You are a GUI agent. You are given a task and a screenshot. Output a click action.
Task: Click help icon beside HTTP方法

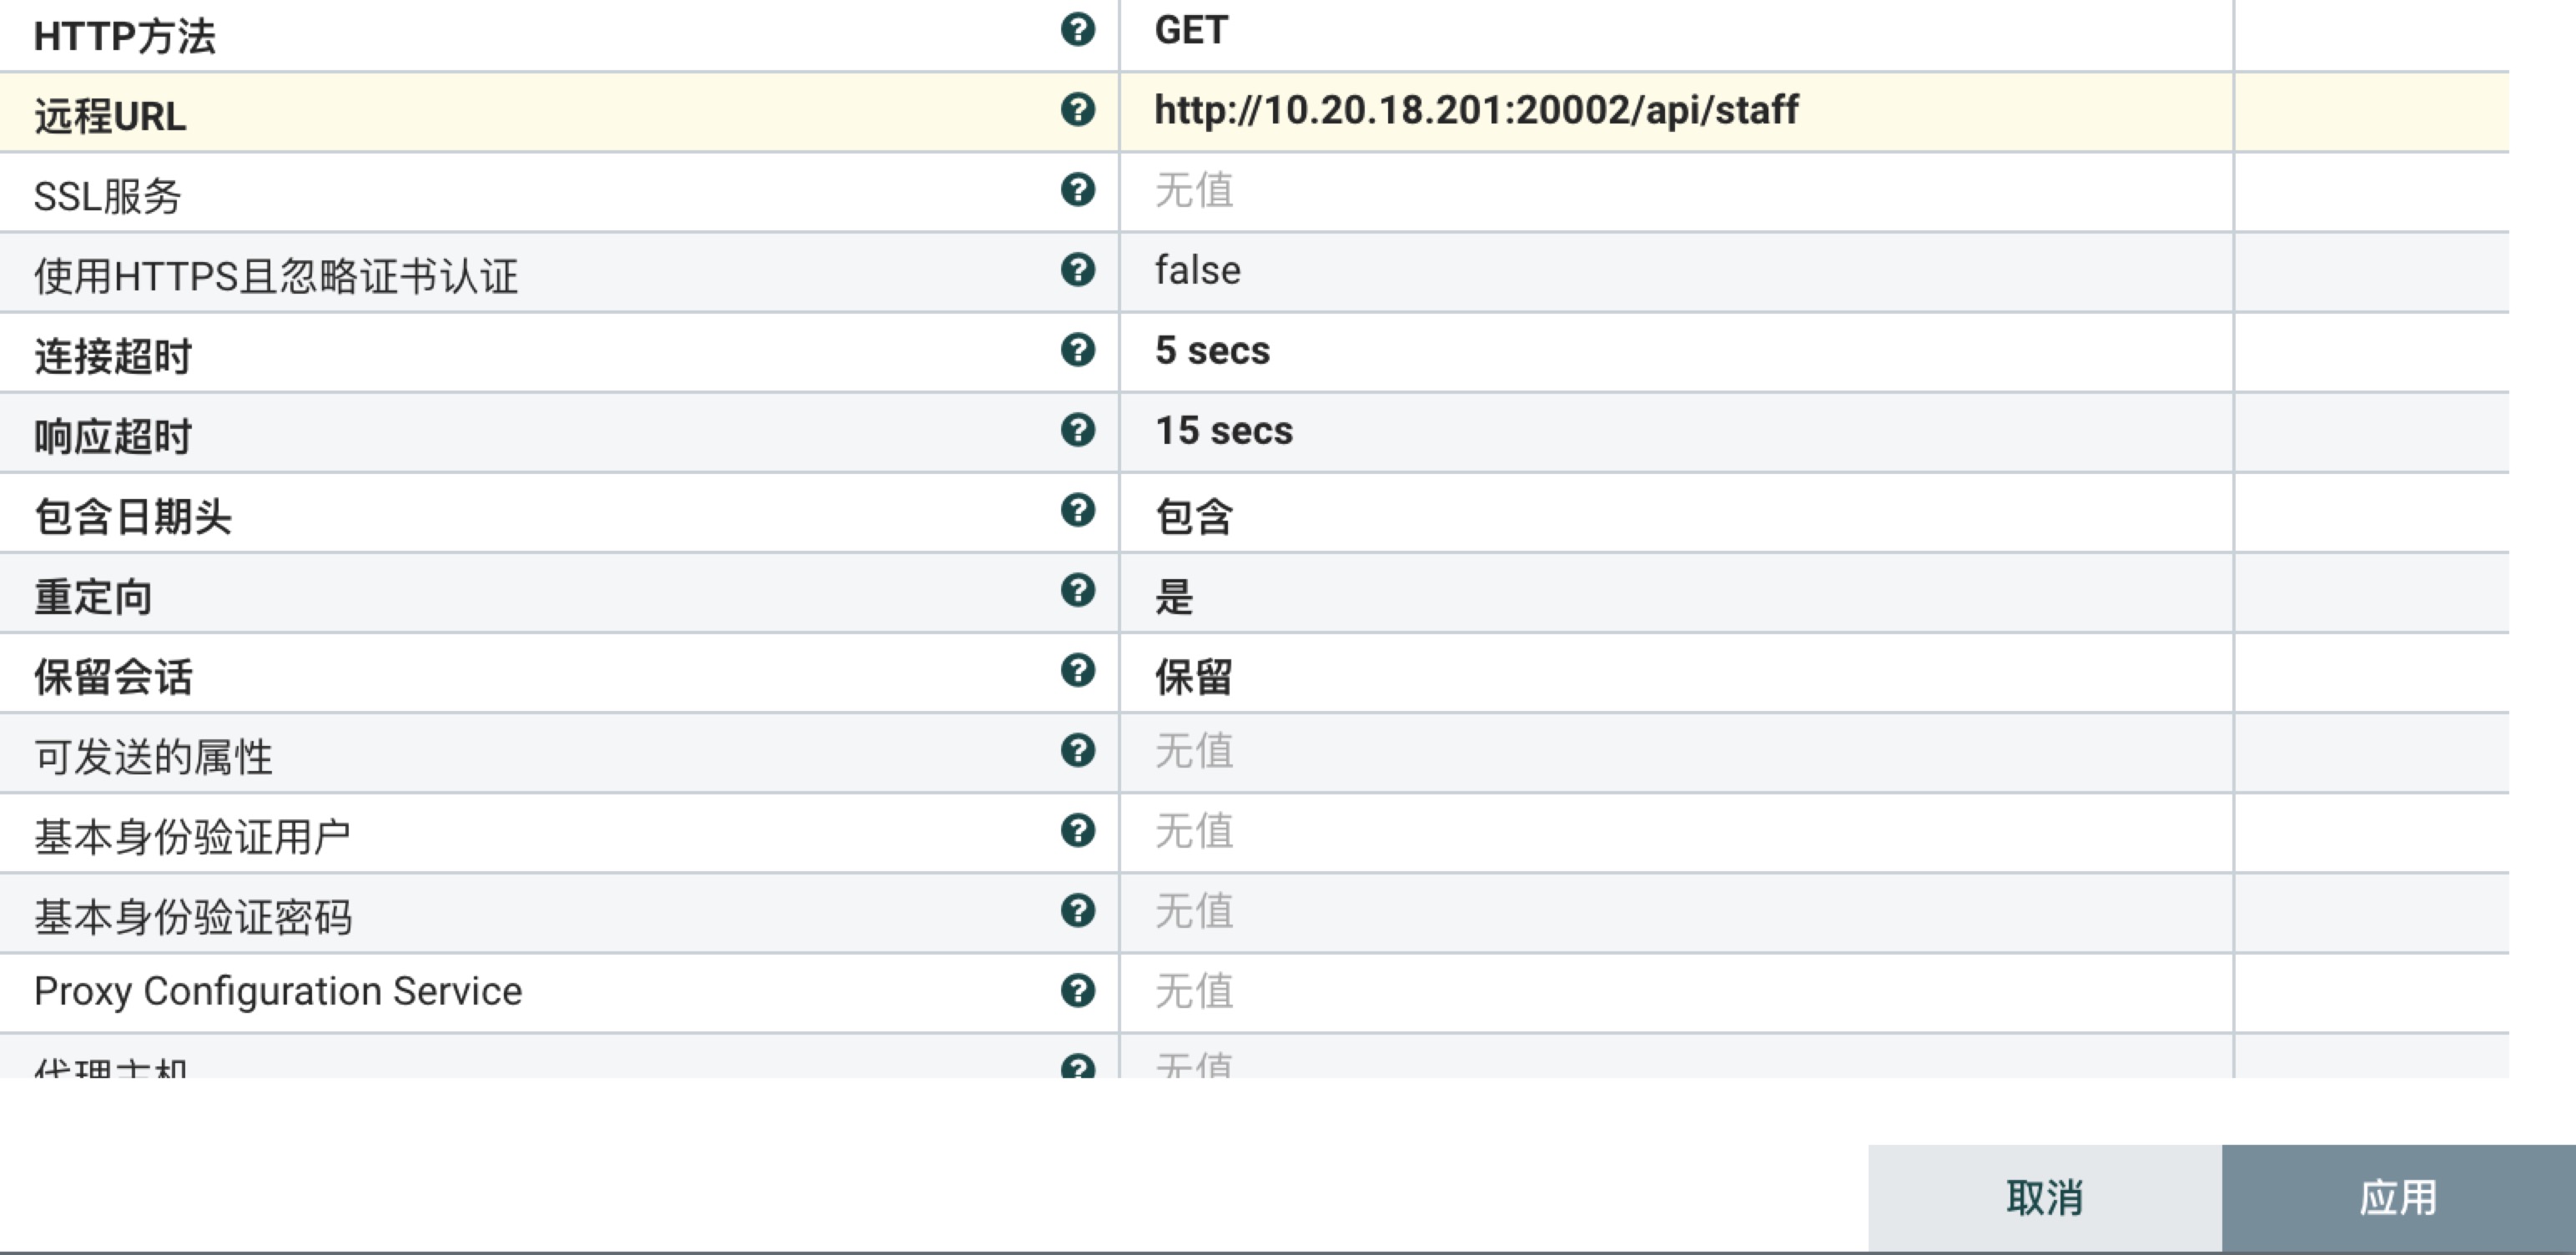tap(1077, 30)
